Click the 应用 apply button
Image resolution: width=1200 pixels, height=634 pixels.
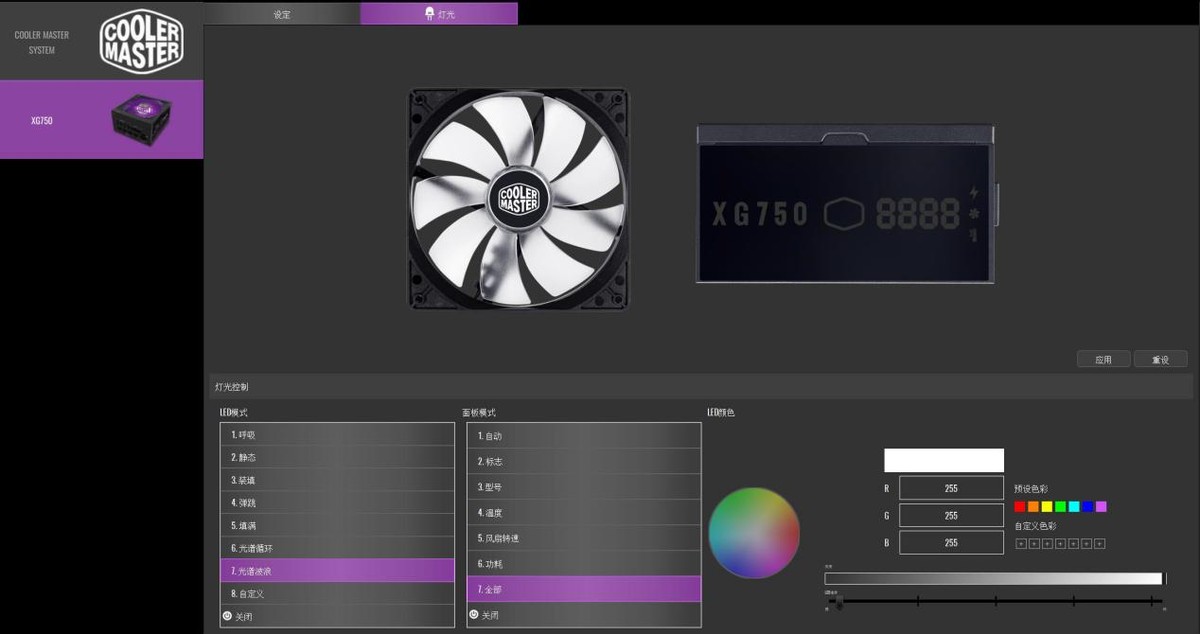click(1103, 359)
